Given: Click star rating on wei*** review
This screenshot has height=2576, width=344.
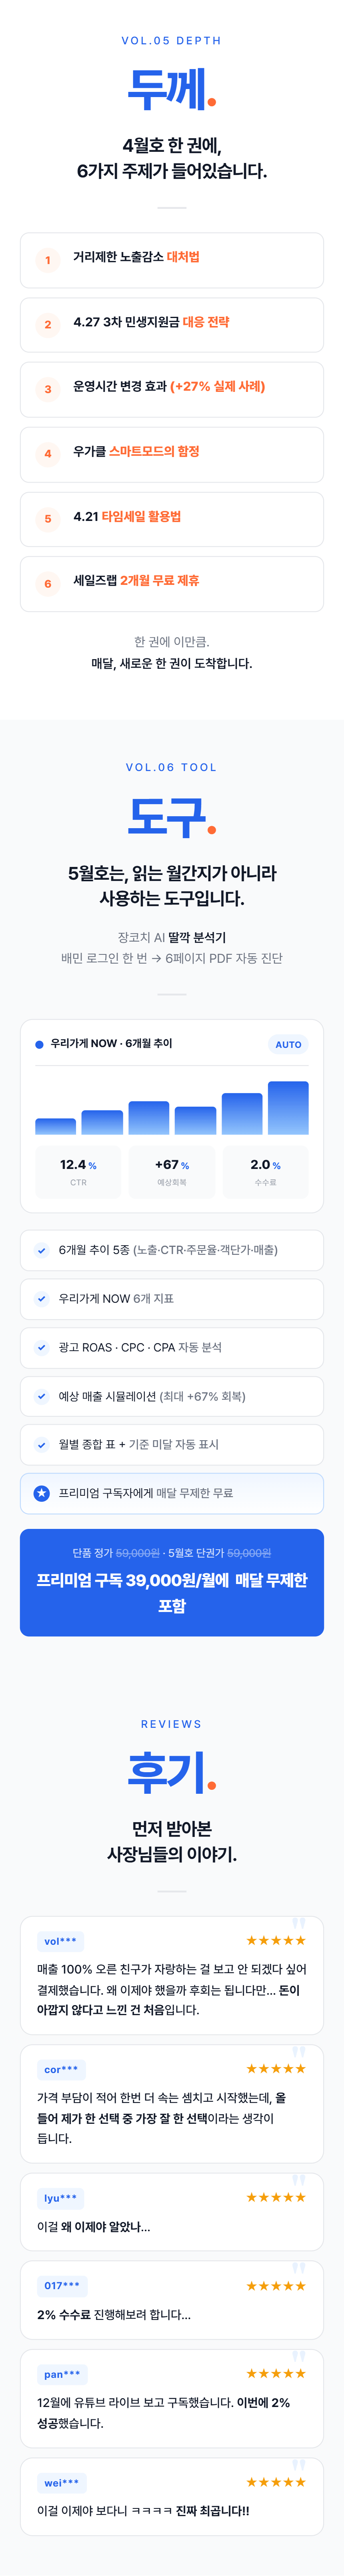Looking at the screenshot, I should [x=276, y=2482].
